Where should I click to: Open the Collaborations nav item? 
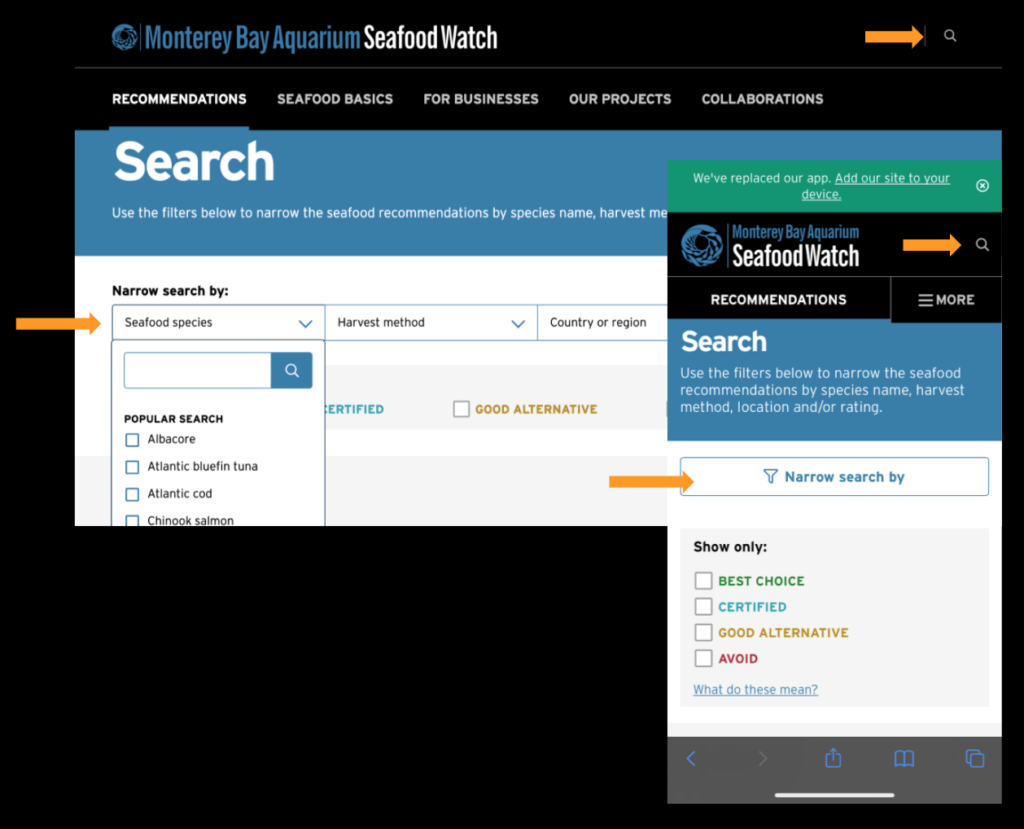point(762,99)
